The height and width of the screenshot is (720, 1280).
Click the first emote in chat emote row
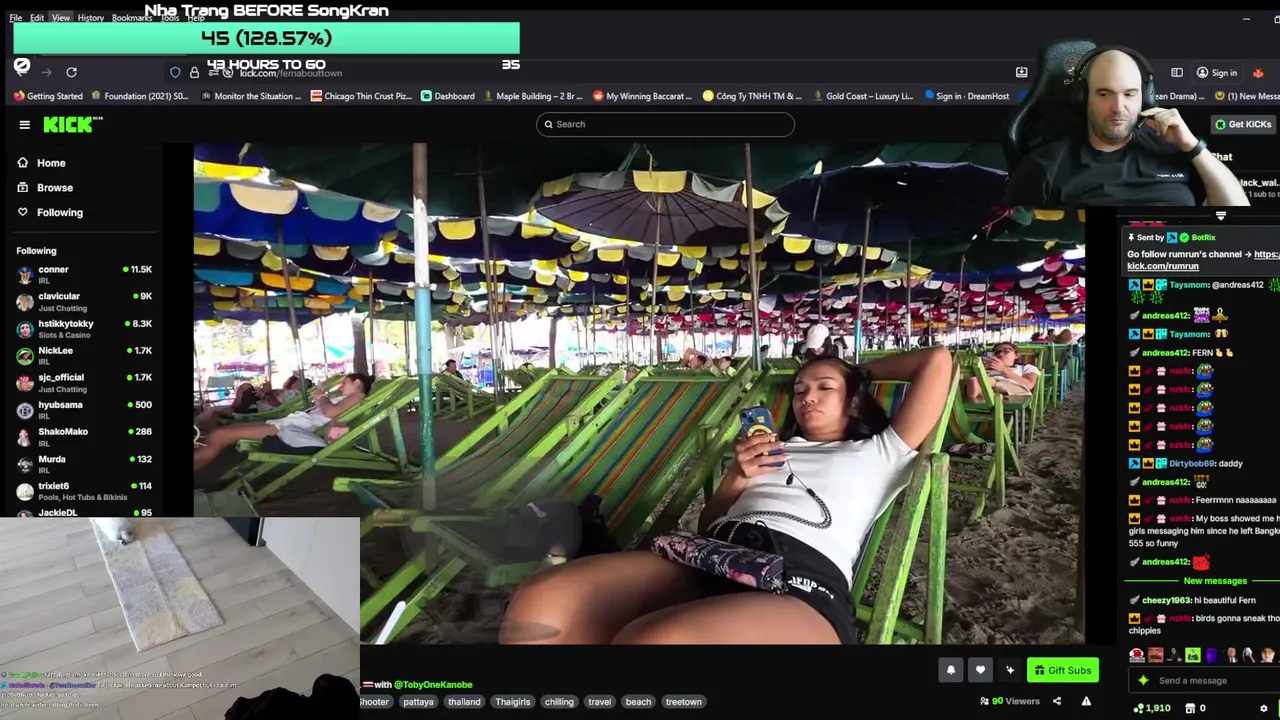click(x=1137, y=655)
